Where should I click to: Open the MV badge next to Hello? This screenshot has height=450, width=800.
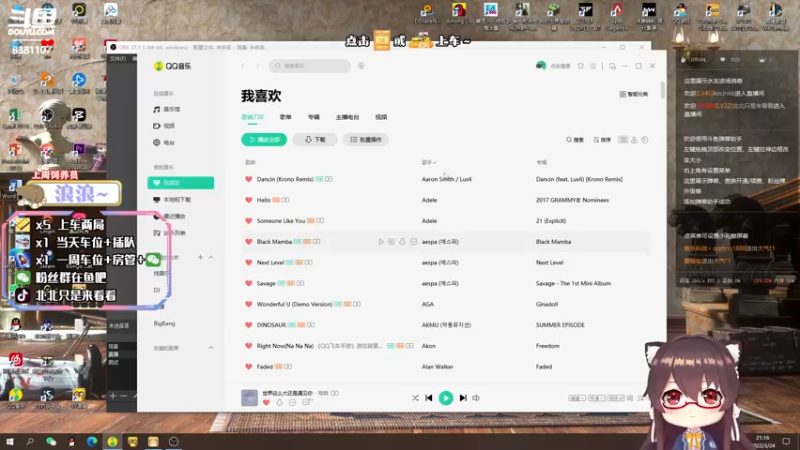point(285,200)
